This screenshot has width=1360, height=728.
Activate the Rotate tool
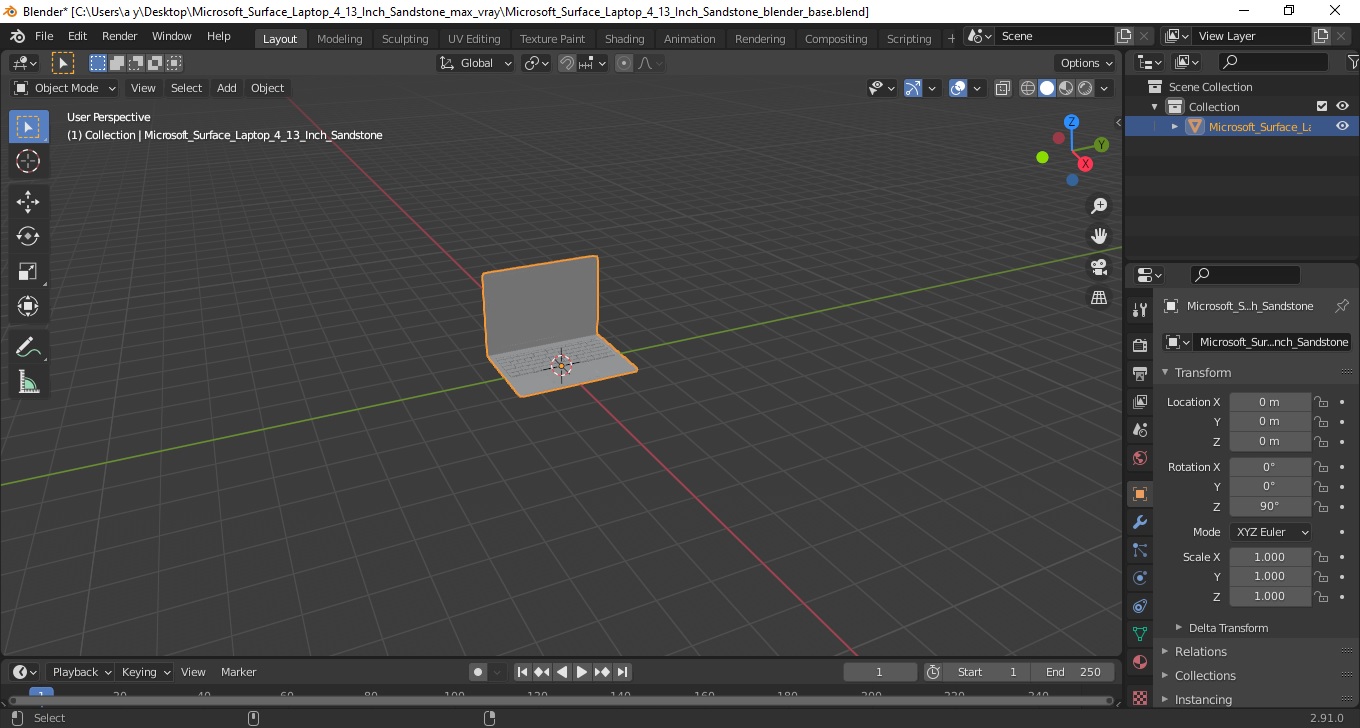28,236
